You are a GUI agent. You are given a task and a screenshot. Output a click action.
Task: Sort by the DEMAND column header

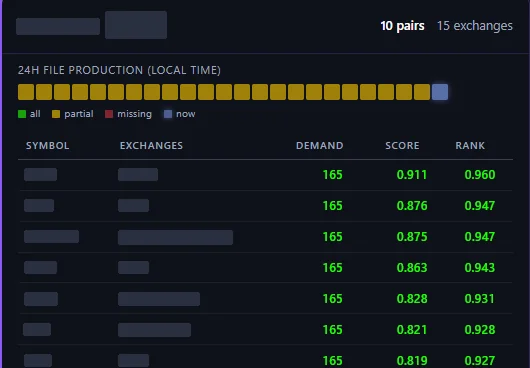tap(320, 146)
